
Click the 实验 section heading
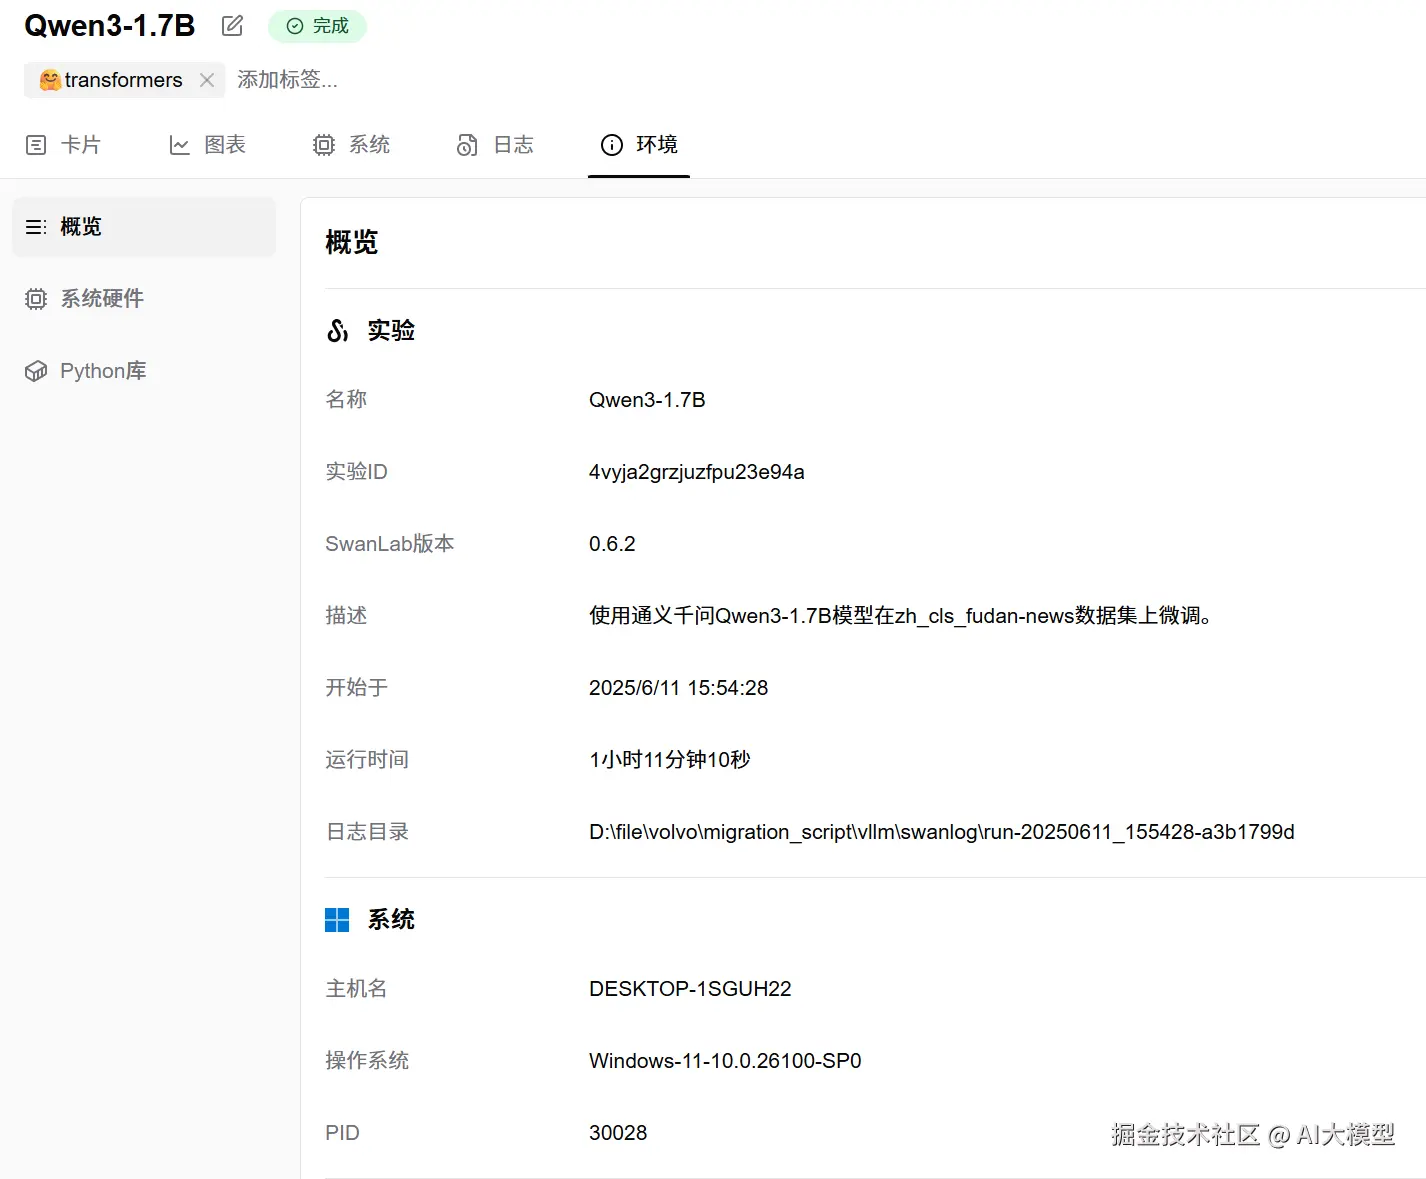point(391,331)
